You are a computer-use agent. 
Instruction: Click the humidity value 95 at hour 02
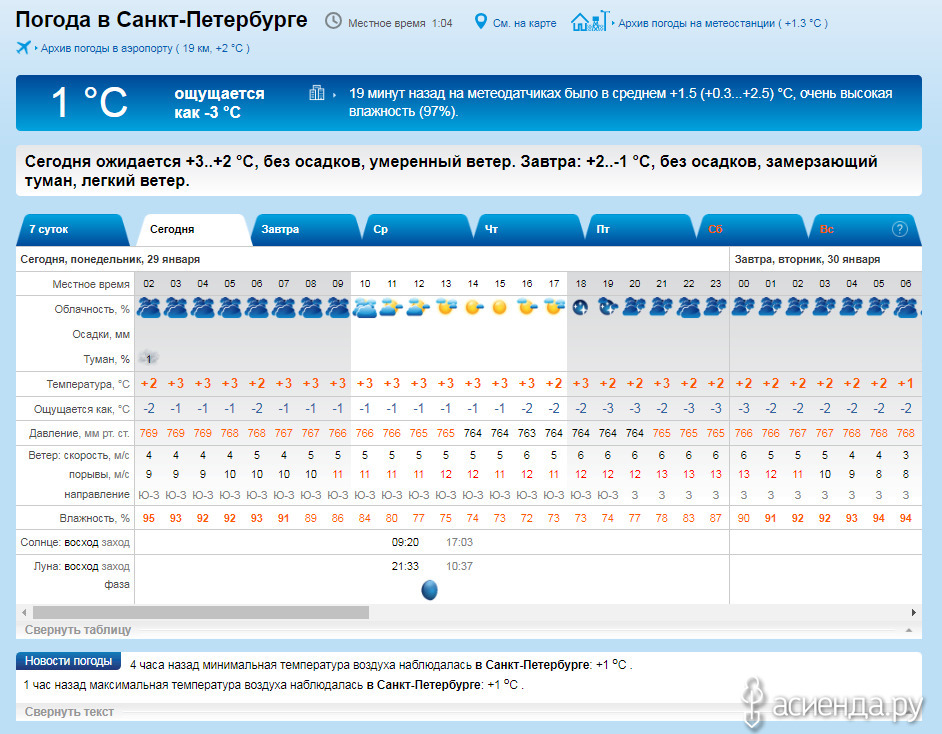148,518
